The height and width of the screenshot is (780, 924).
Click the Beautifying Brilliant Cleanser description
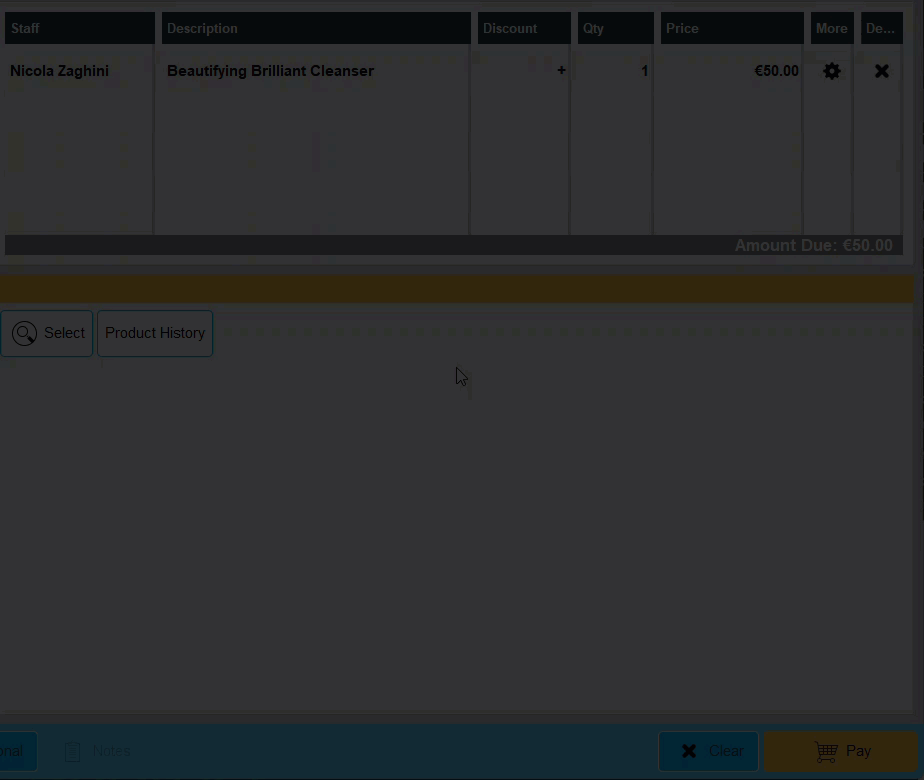coord(270,71)
